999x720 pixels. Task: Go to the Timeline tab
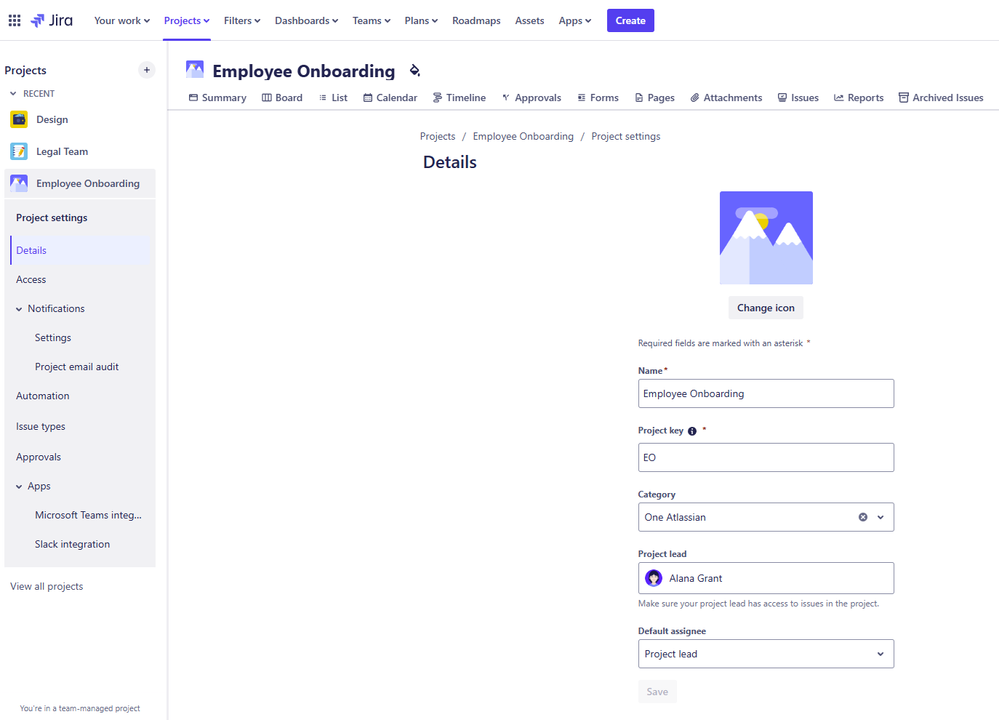coord(459,97)
